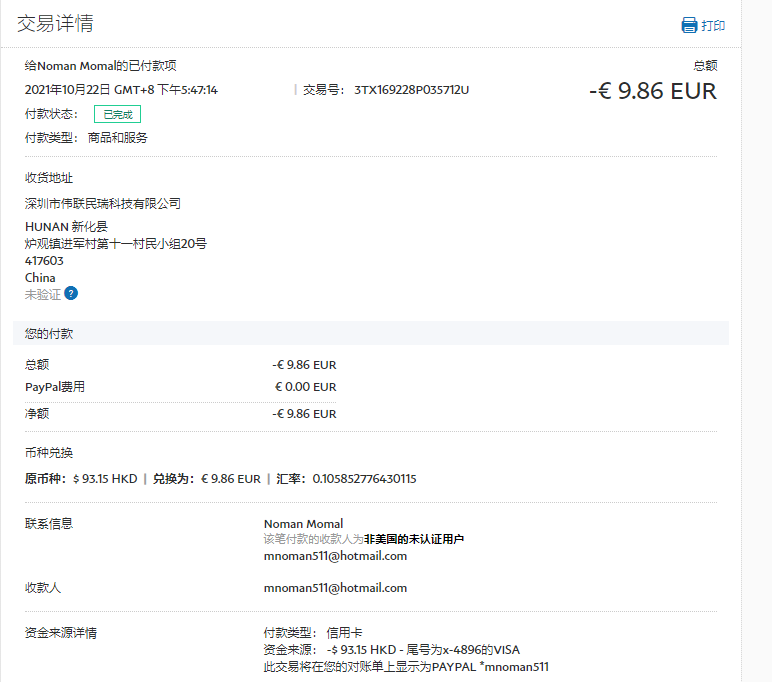Click the PayPal费用 fee amount € 0.00 EUR
Viewport: 772px width, 682px height.
(305, 387)
